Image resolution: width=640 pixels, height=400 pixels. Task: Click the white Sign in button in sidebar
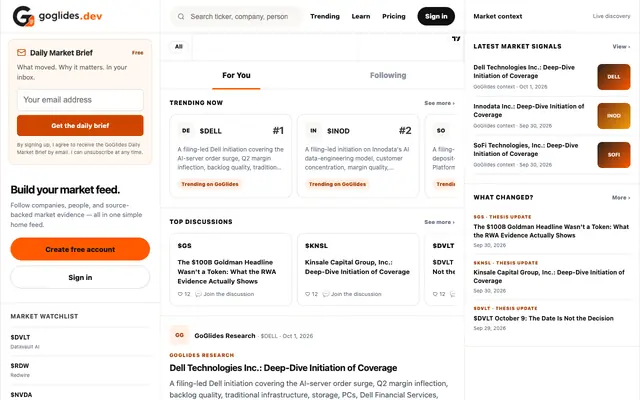(80, 278)
